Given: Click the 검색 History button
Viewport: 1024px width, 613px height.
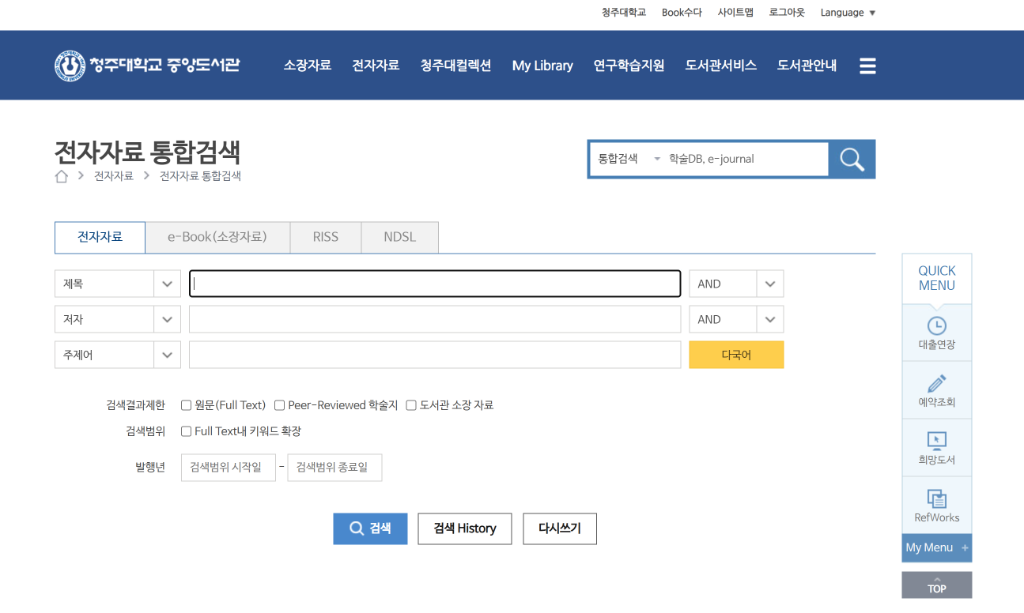Looking at the screenshot, I should pos(464,528).
